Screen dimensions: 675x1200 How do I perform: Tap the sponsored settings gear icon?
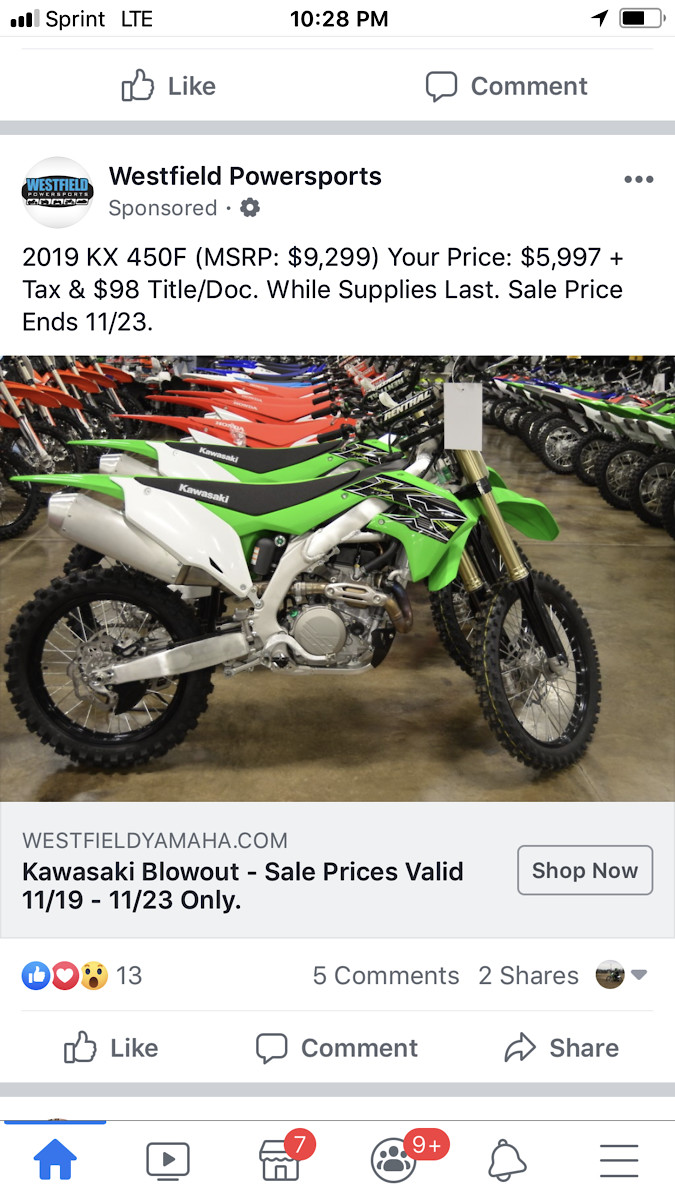pyautogui.click(x=249, y=208)
